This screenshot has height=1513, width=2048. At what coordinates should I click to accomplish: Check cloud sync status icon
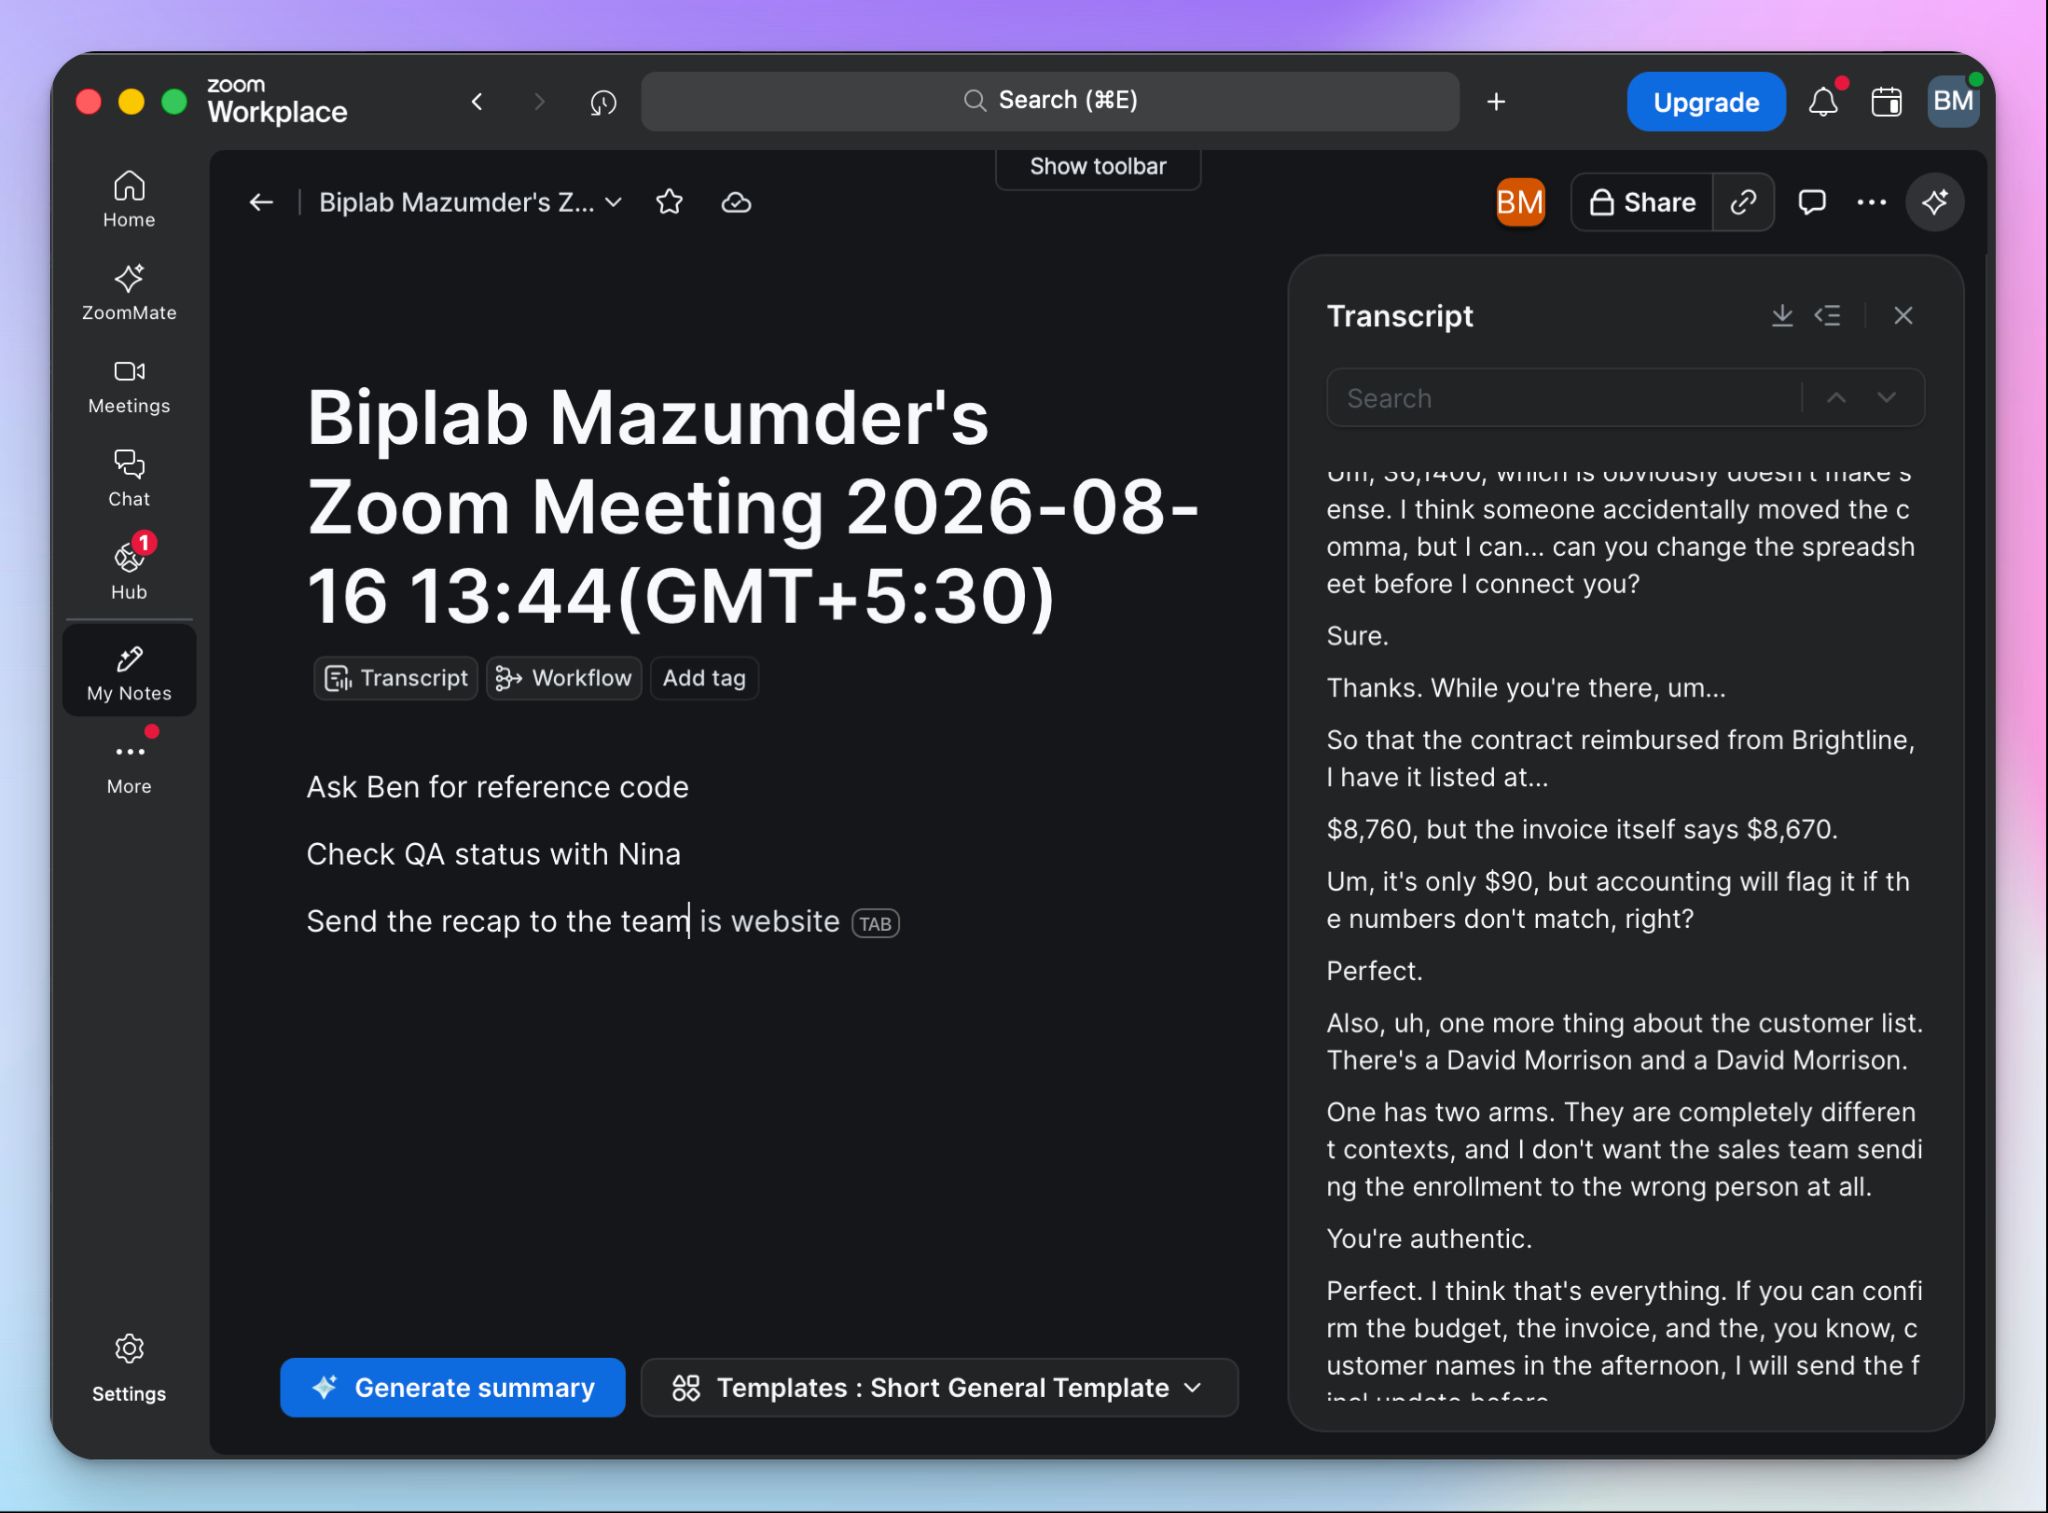click(x=736, y=202)
